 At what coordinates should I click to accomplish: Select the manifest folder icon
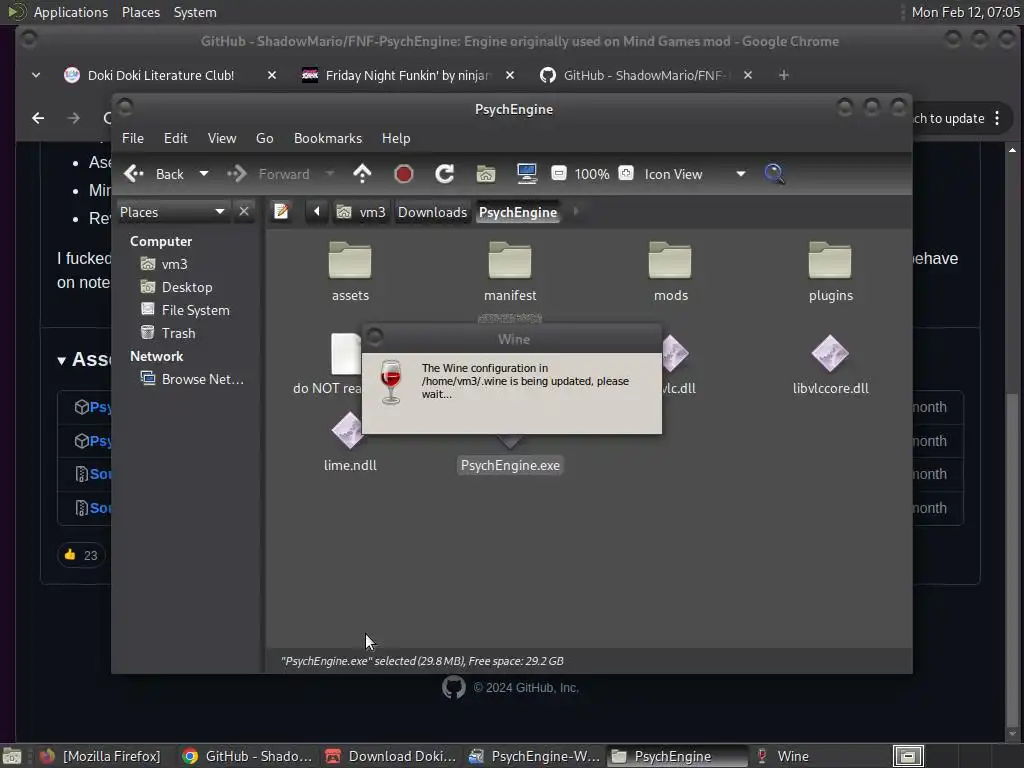pos(510,260)
